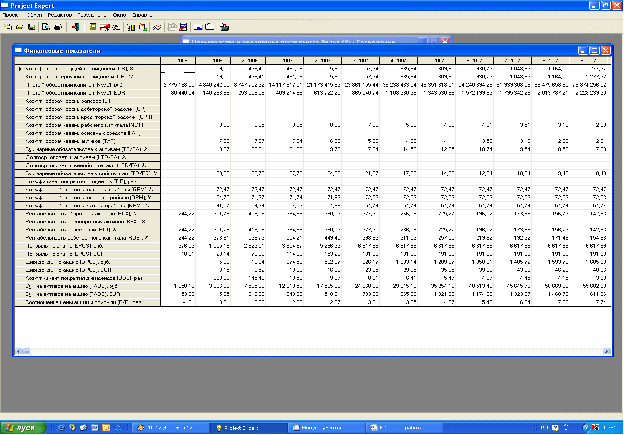The height and width of the screenshot is (435, 624).
Task: Click the red arrow toolbar icon
Action: tap(105, 27)
